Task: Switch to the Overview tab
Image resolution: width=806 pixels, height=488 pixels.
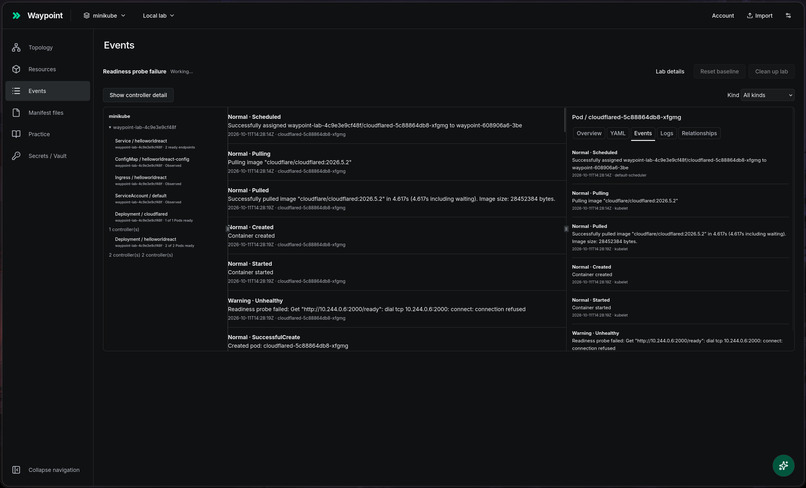Action: coord(589,133)
